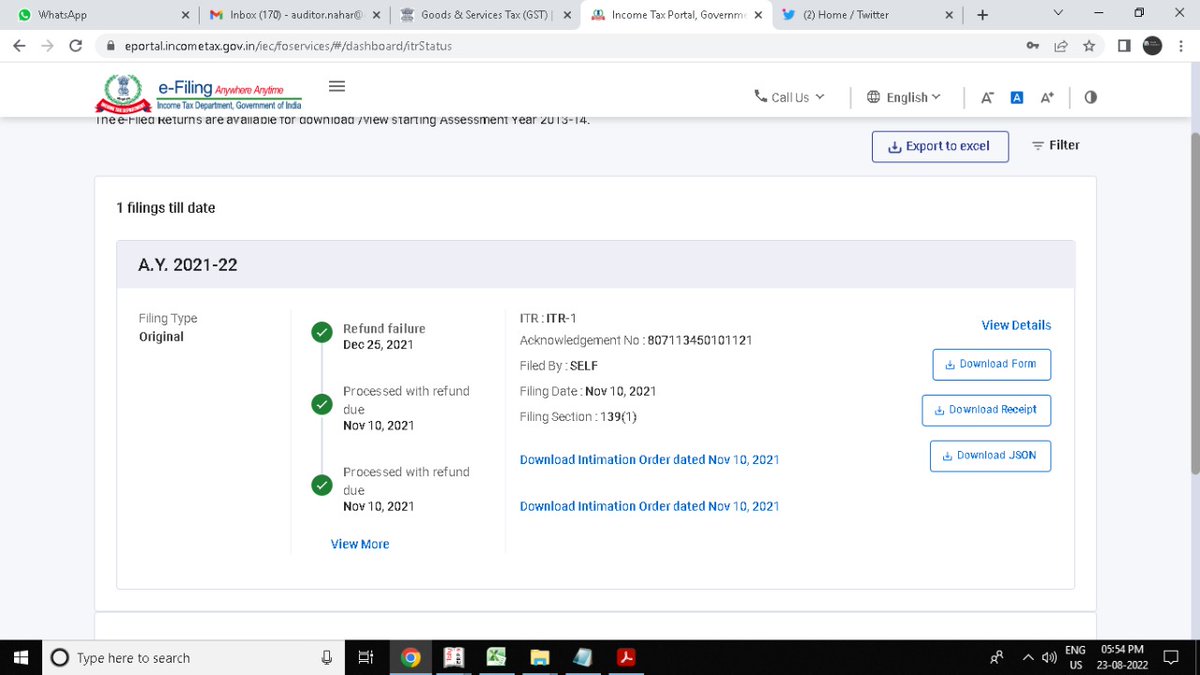Go back to the previous page
Screen dimensions: 1200x675
coord(19,46)
